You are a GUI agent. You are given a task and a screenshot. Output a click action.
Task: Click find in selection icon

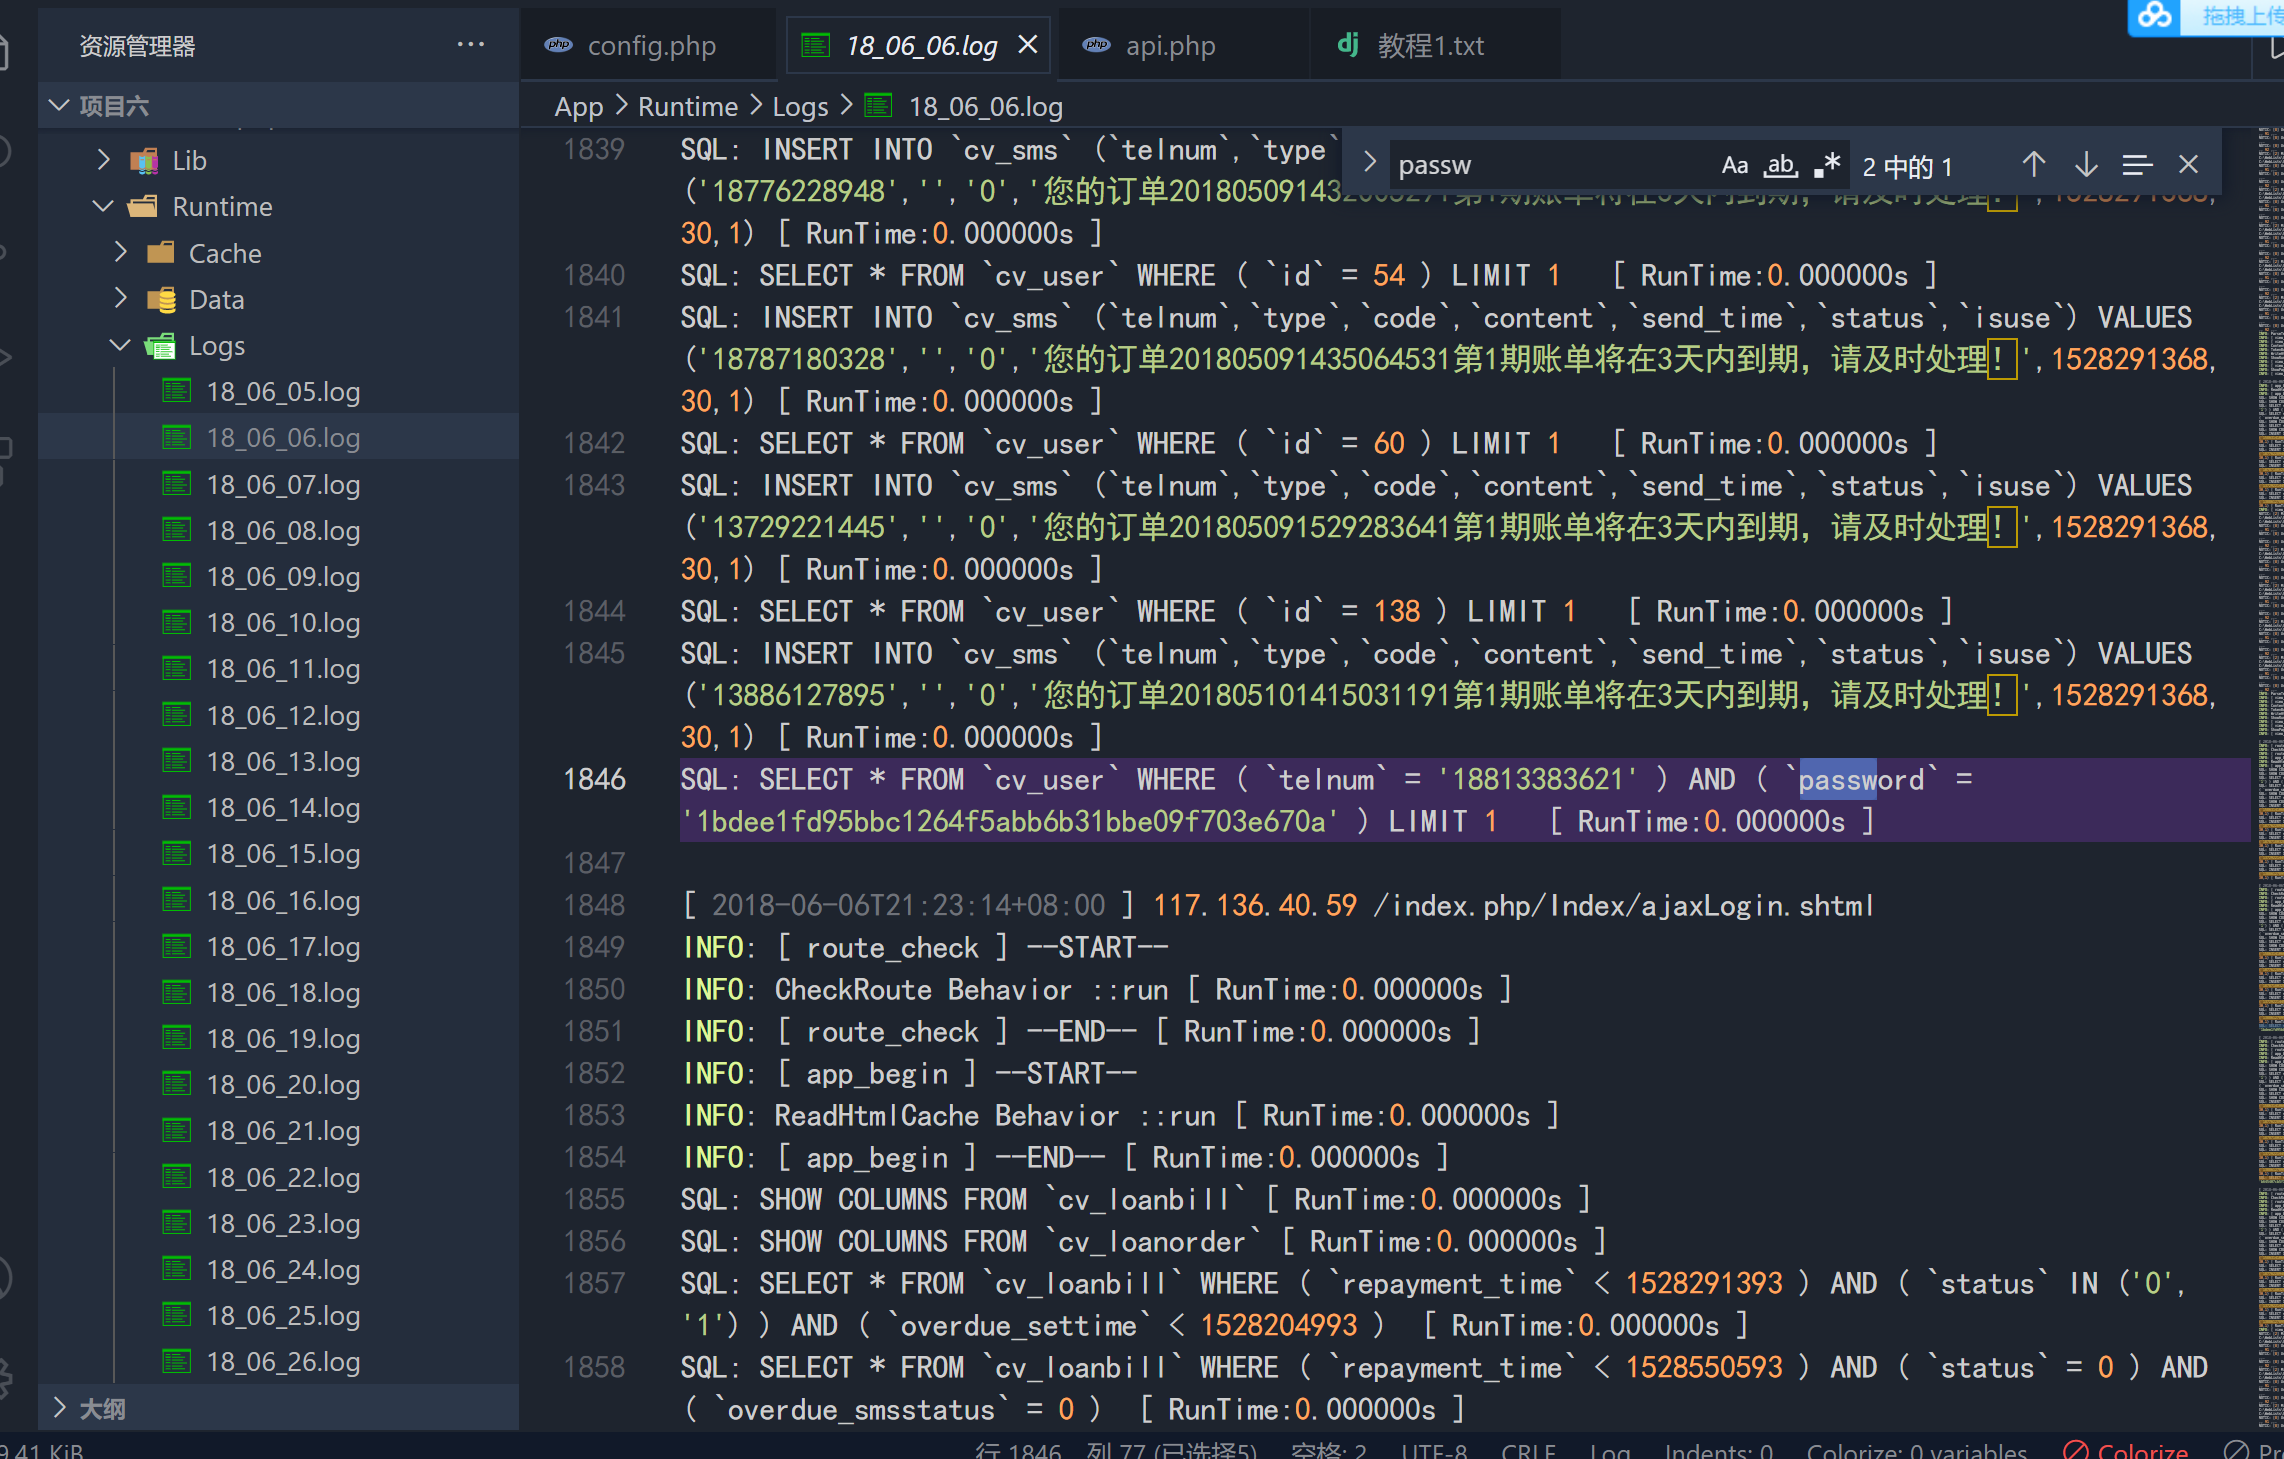coord(2137,165)
